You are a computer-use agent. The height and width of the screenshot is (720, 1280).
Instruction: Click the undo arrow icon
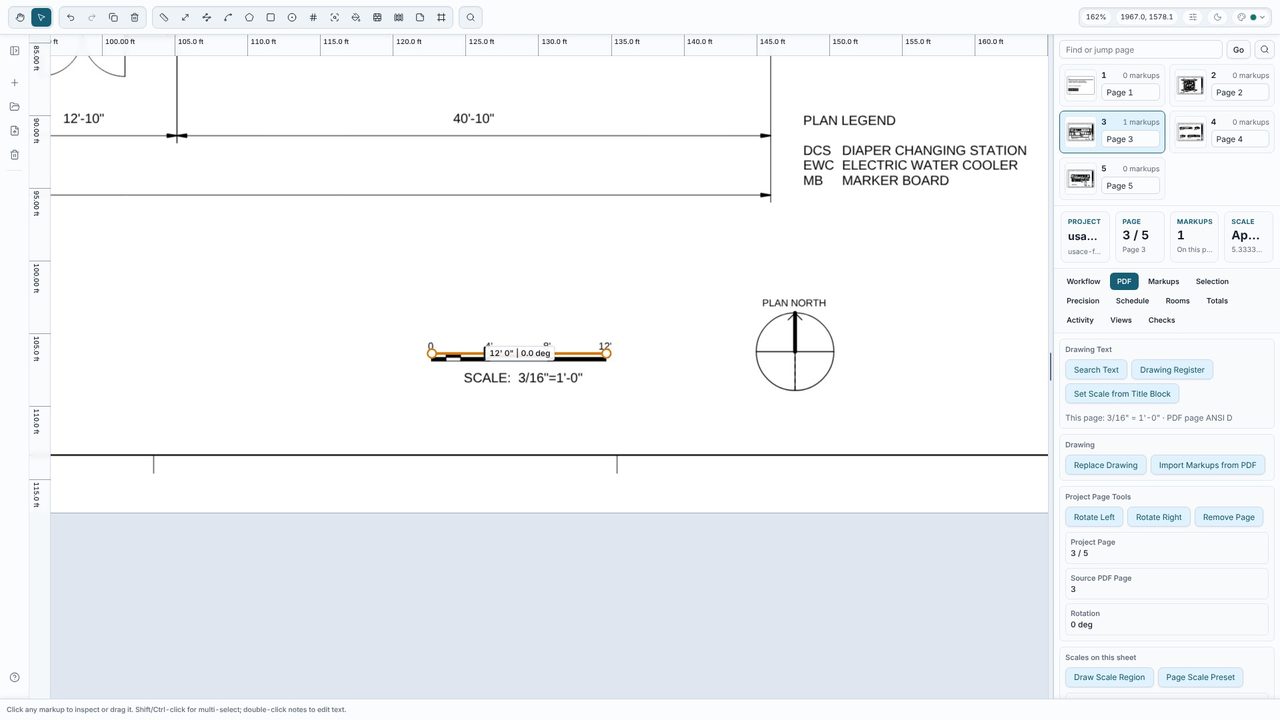(71, 17)
